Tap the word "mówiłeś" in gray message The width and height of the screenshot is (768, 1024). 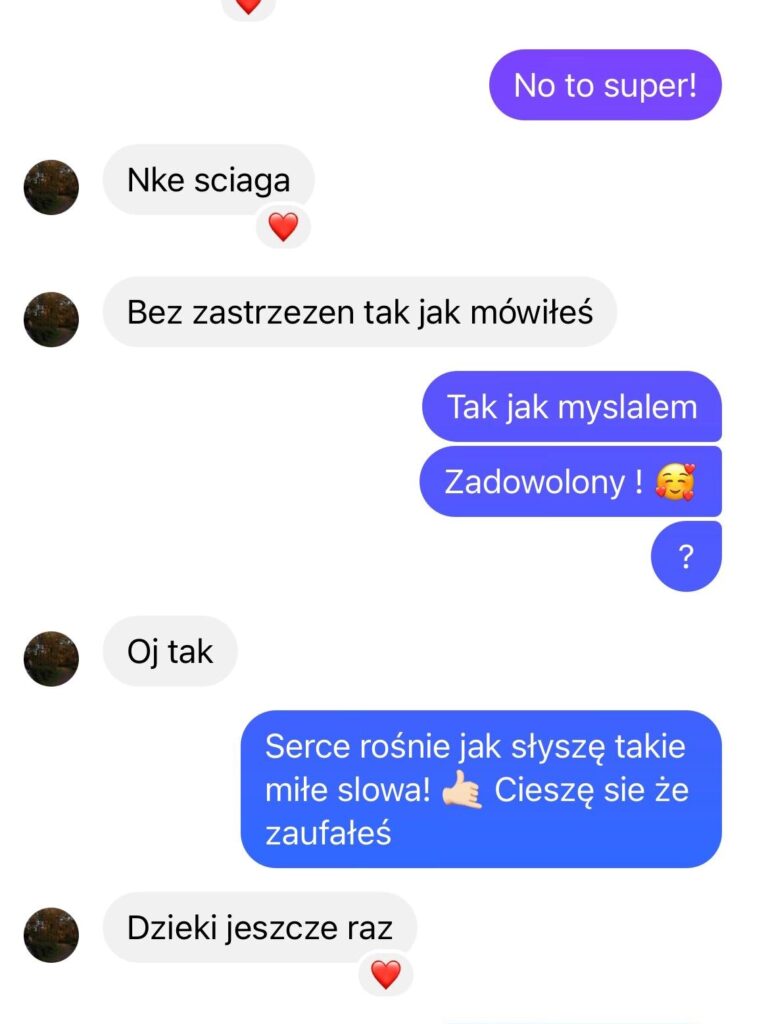pos(532,312)
